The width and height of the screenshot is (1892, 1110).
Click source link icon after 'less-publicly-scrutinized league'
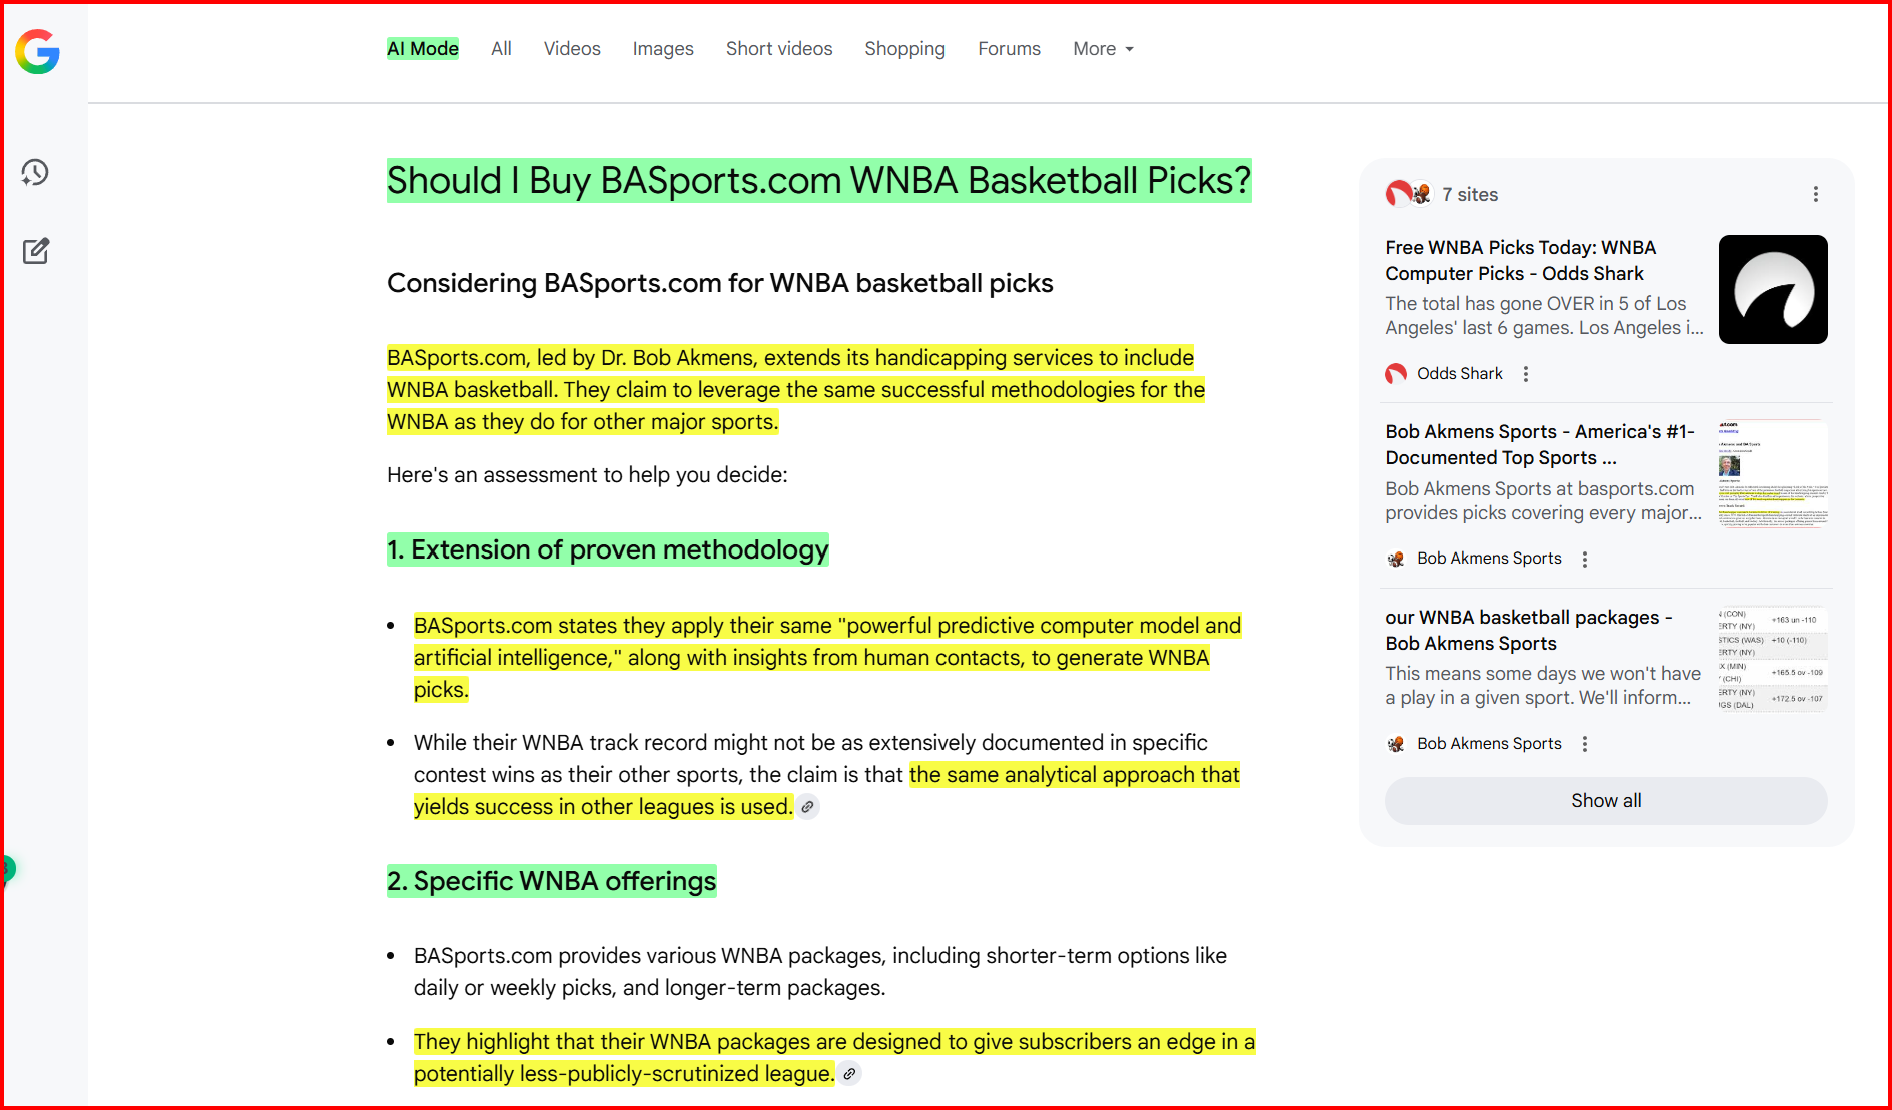849,1074
